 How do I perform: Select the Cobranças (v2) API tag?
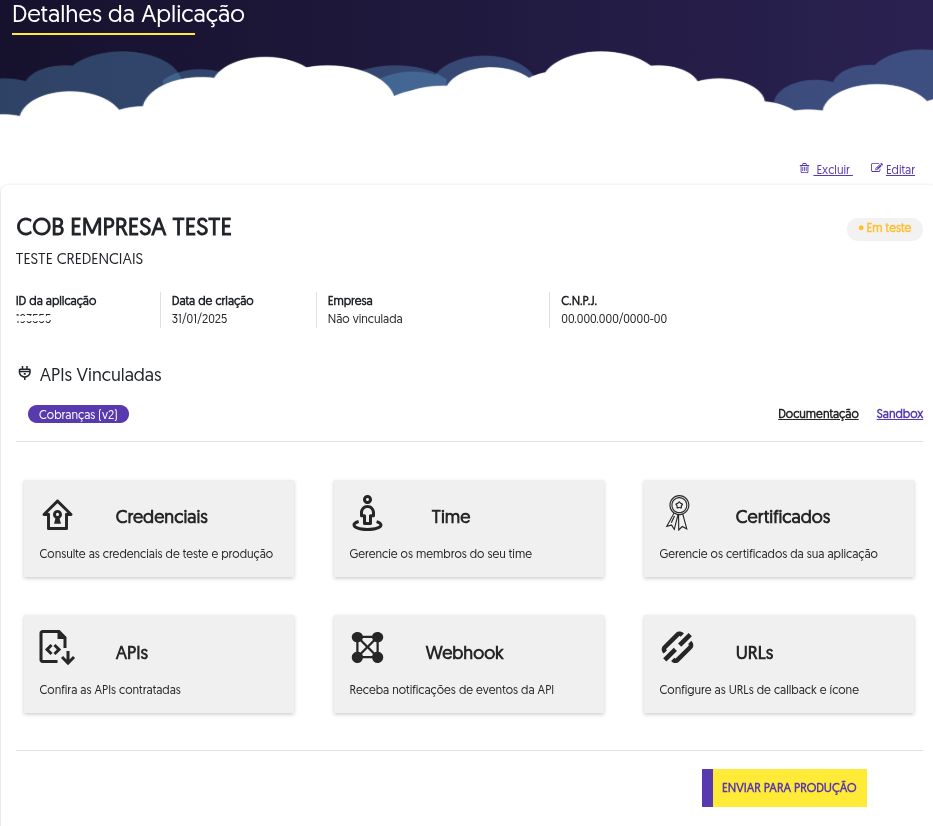[79, 414]
